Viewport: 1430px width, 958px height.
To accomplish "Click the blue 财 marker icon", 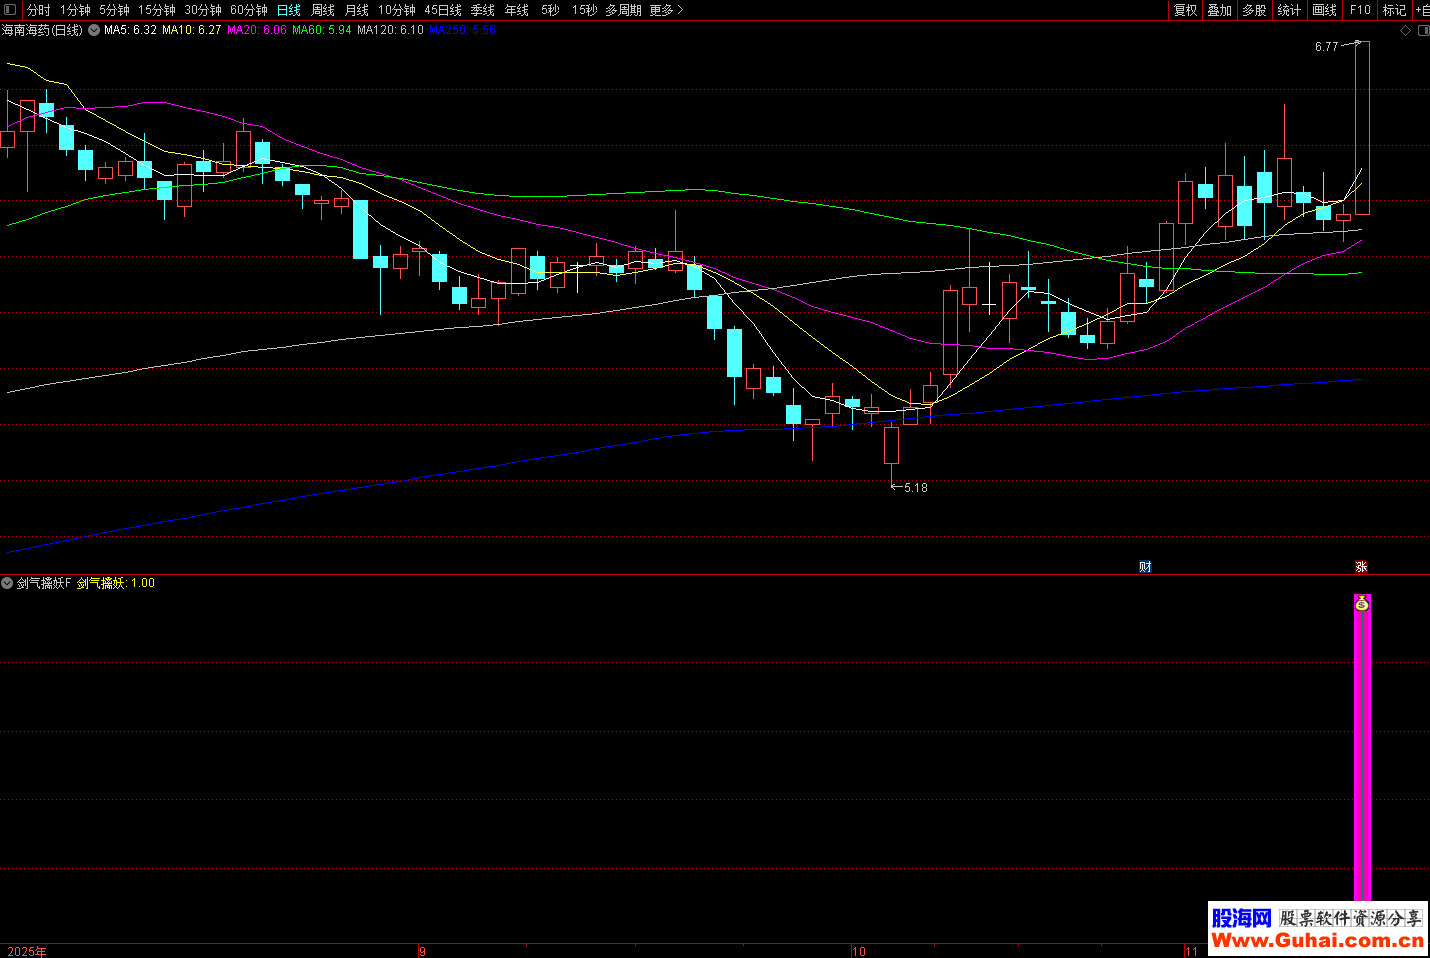I will 1145,566.
